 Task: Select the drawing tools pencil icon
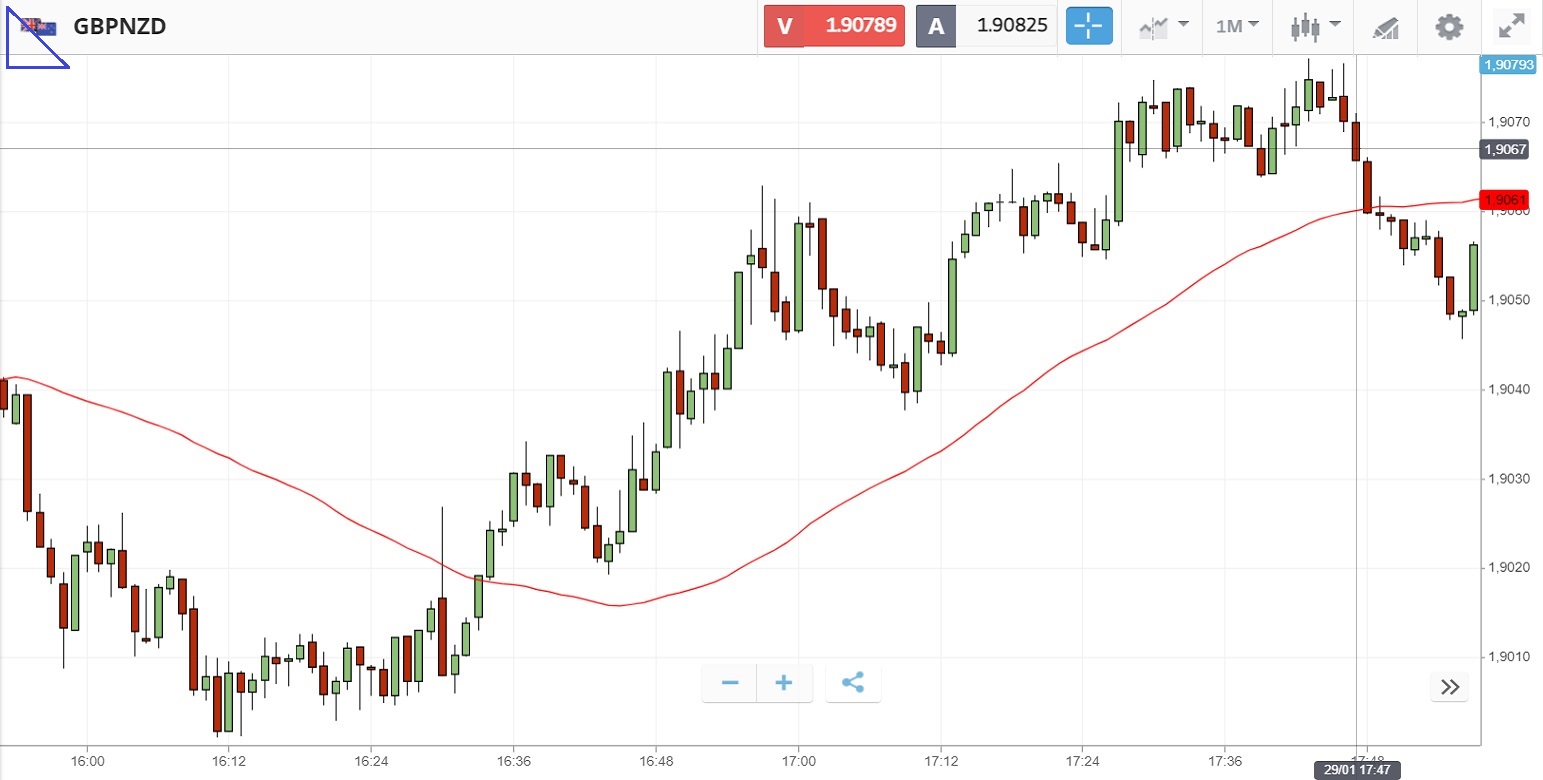click(1385, 27)
